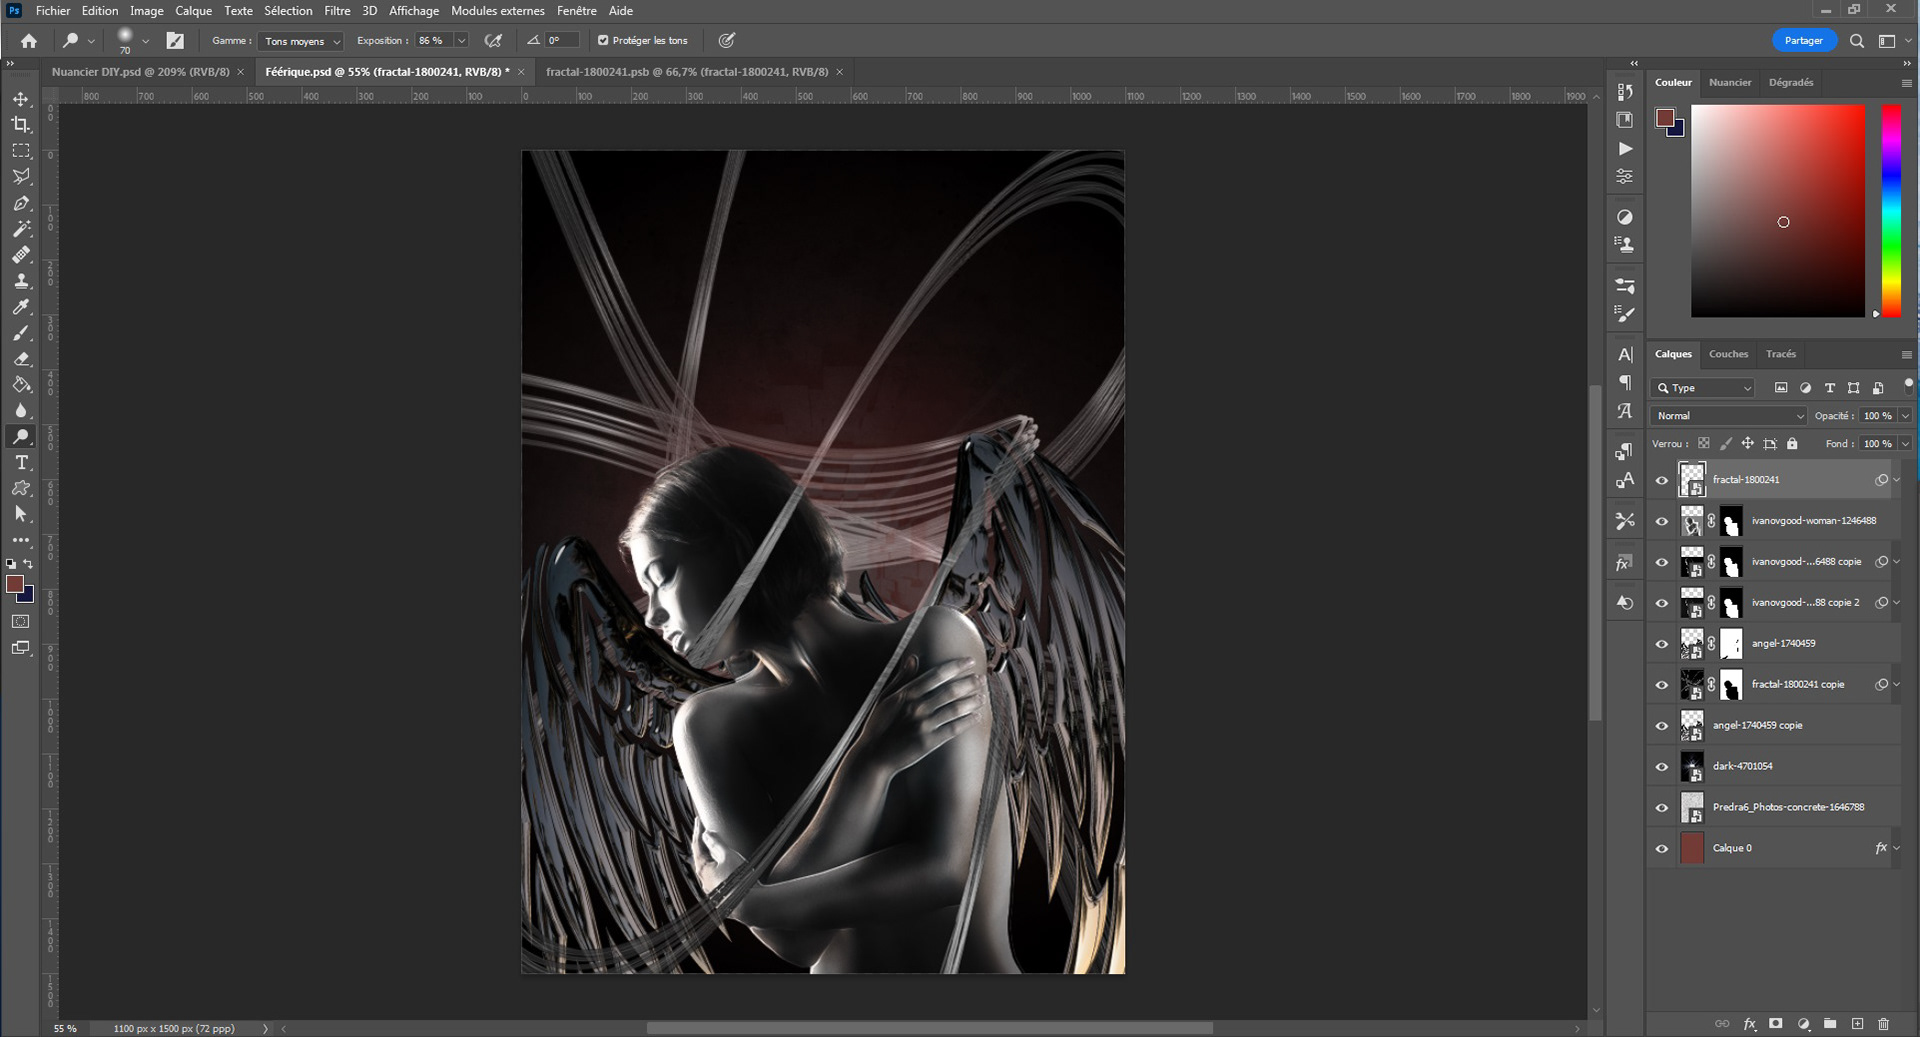Viewport: 1920px width, 1037px height.
Task: Open the Character panel icon
Action: point(1625,354)
